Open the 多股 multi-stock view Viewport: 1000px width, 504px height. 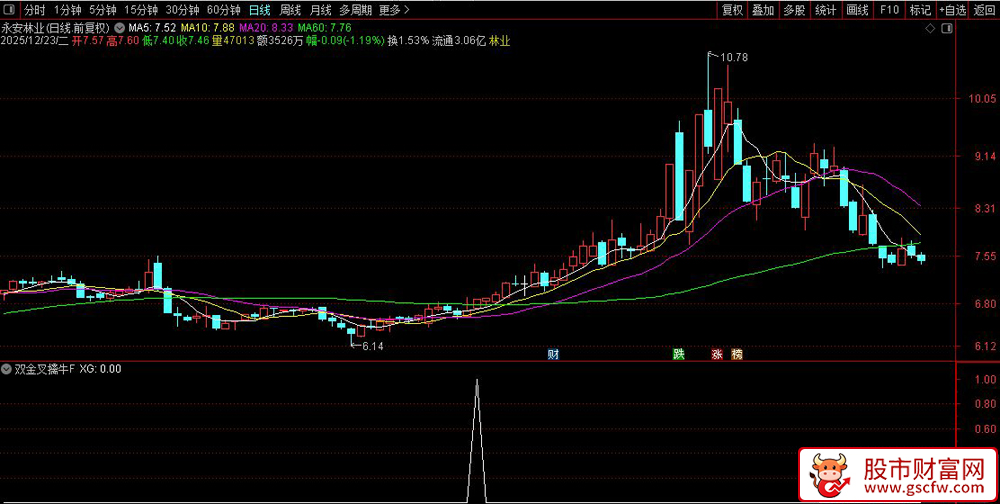[x=794, y=10]
